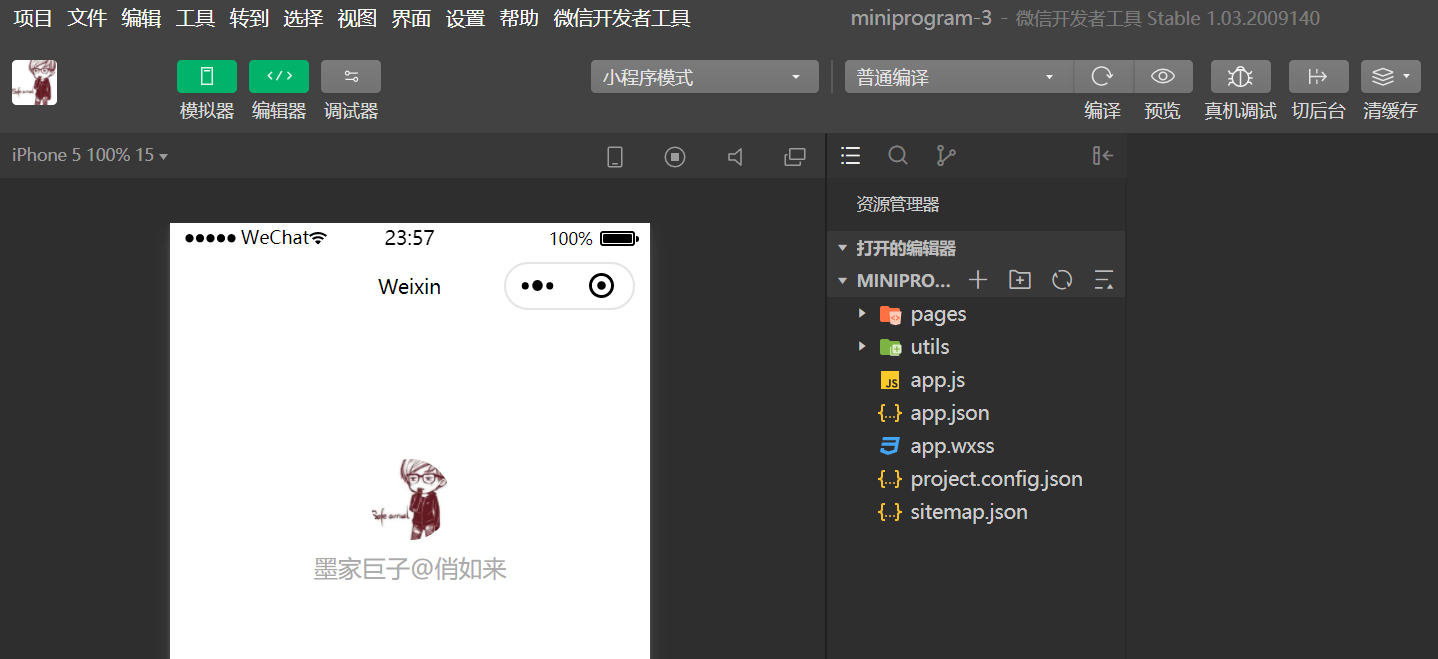Collapse all folders in explorer icon
Viewport: 1438px width, 659px height.
(1104, 280)
